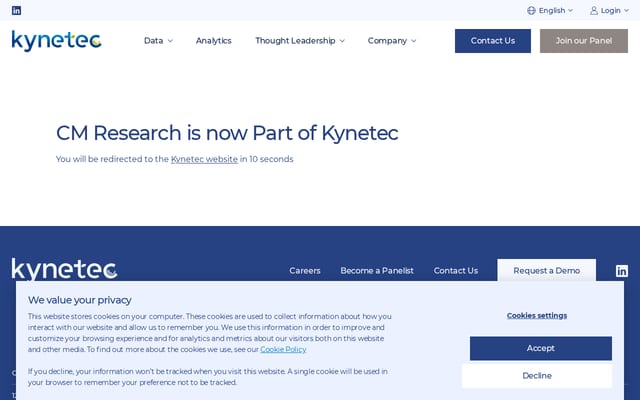Follow the Kynetec website link

tap(204, 159)
